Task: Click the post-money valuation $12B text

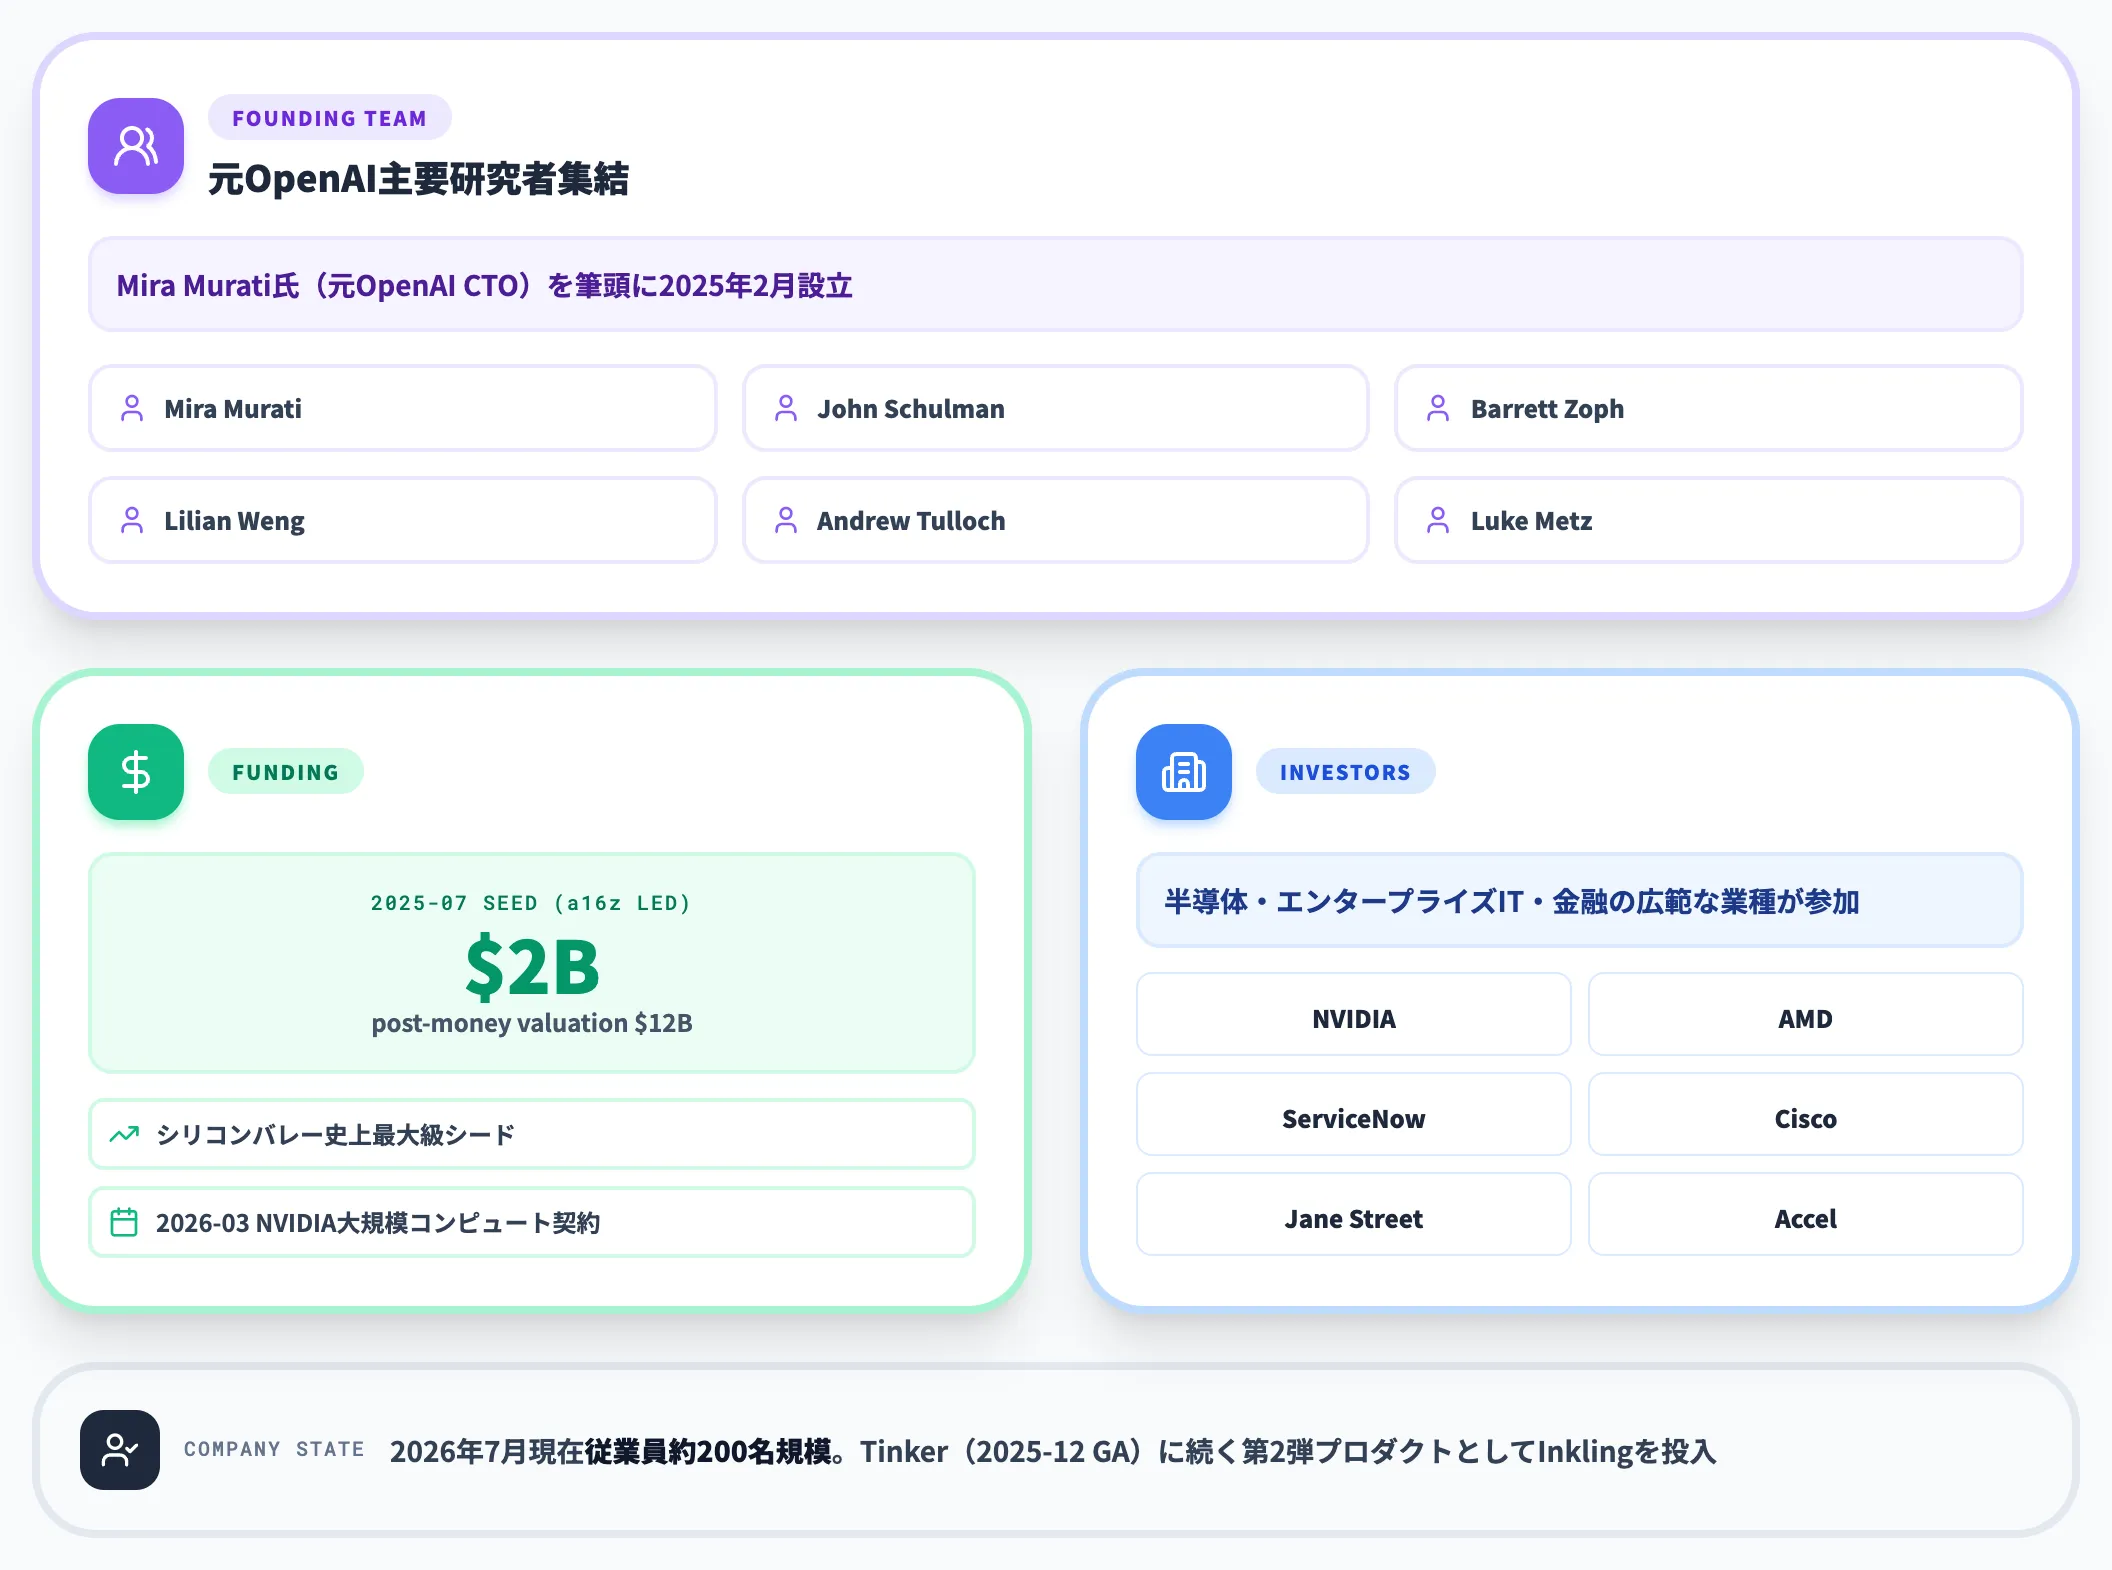Action: [x=532, y=1023]
